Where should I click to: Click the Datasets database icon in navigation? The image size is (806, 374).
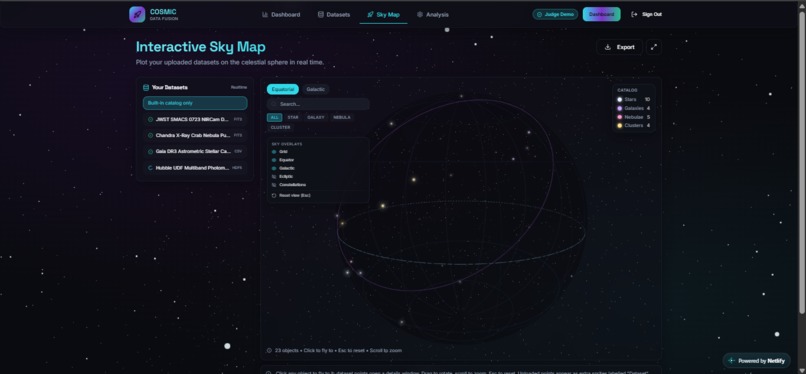[321, 14]
